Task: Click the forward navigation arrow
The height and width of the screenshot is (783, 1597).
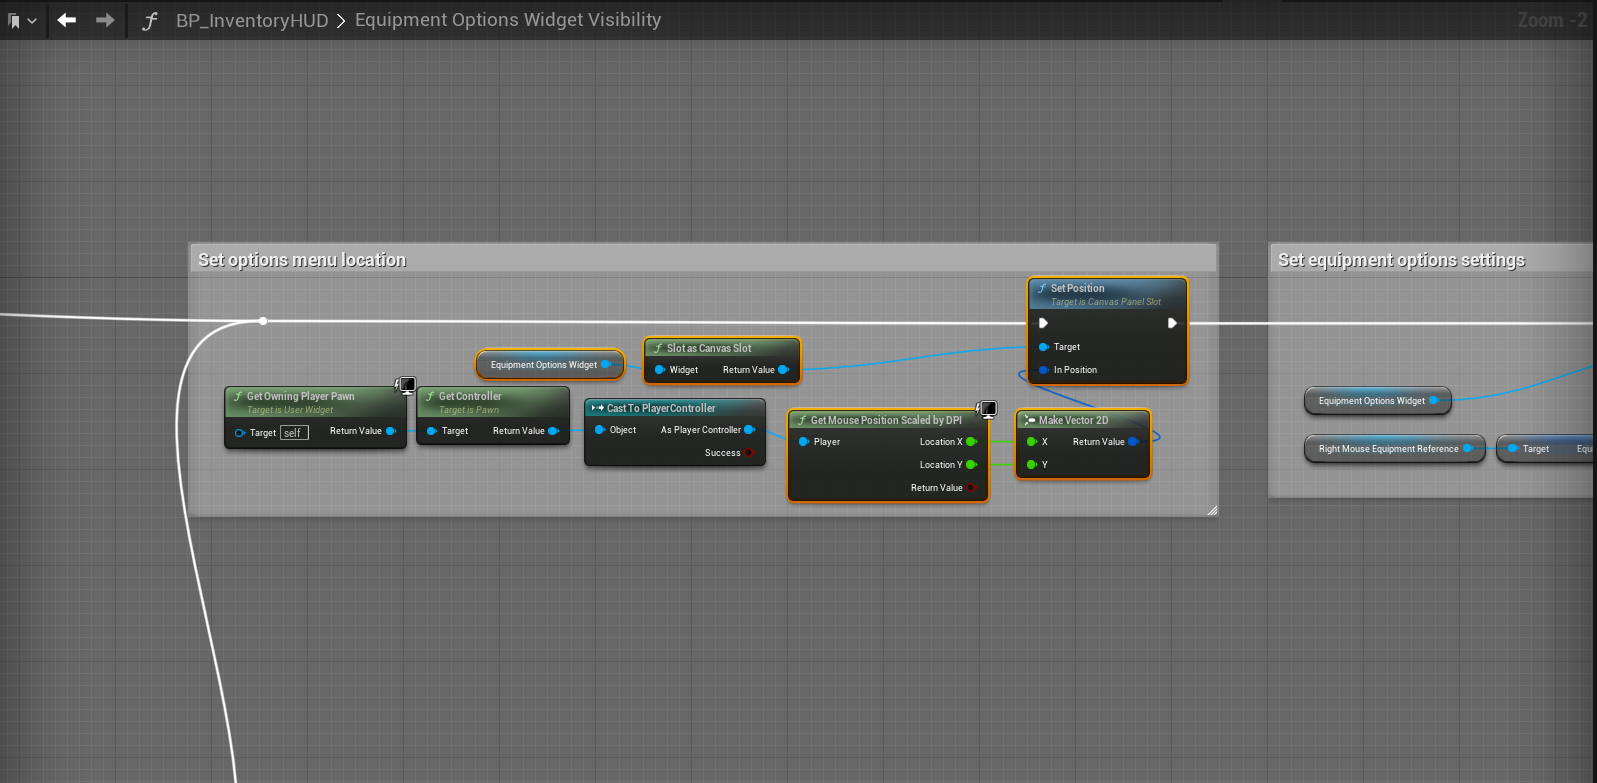Action: 105,20
